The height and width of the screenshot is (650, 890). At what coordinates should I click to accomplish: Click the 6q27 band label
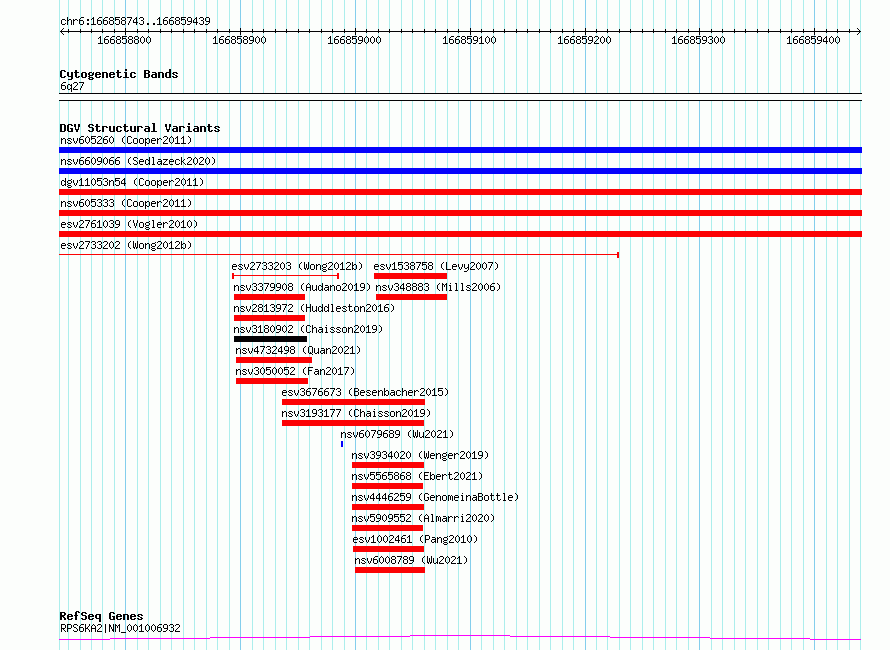pyautogui.click(x=72, y=86)
